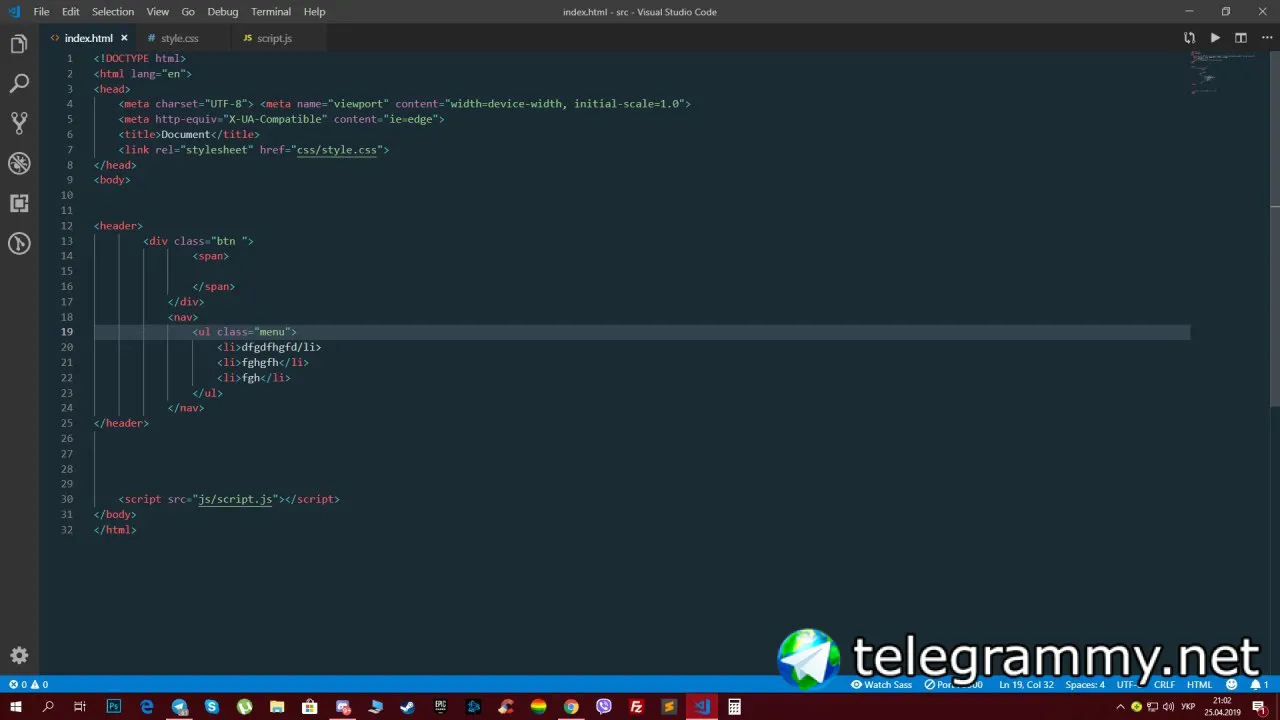Viewport: 1280px width, 720px height.
Task: Open the Search view in activity bar
Action: [19, 84]
